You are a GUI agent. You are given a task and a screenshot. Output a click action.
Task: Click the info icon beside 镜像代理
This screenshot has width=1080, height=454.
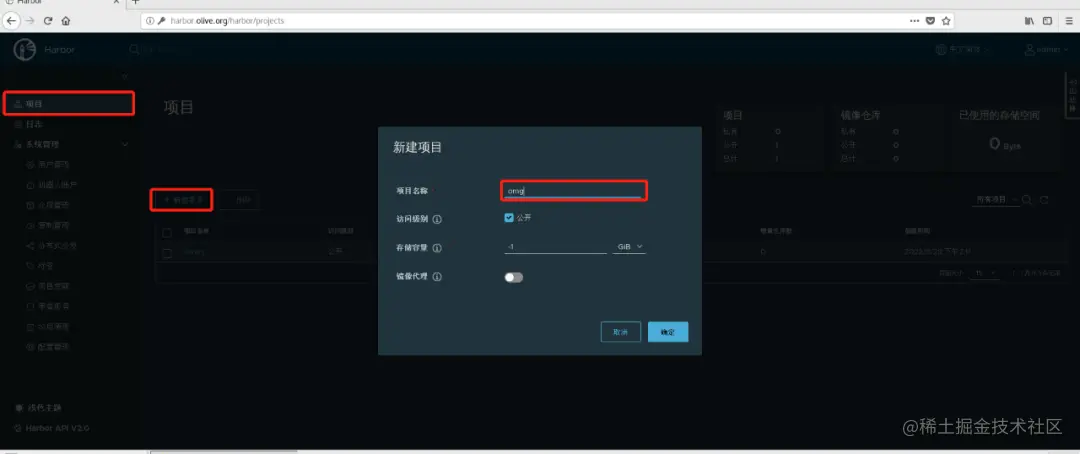pyautogui.click(x=437, y=277)
